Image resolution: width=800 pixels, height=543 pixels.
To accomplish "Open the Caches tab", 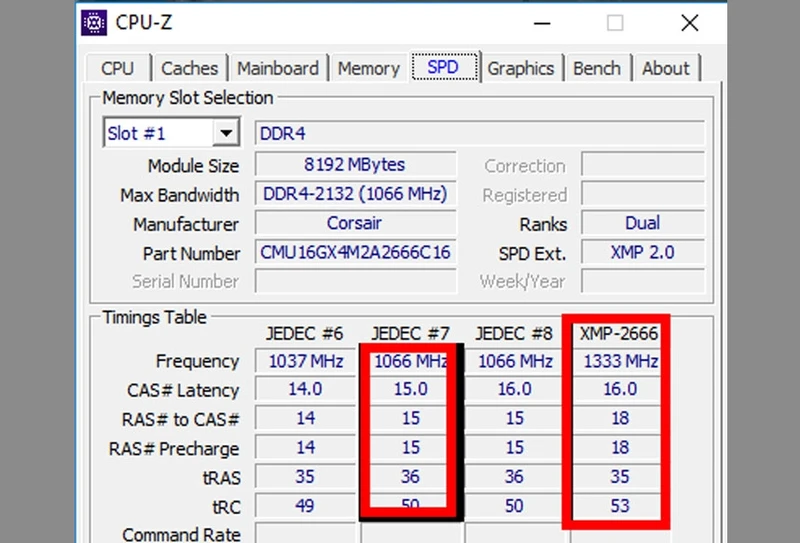I will (189, 68).
